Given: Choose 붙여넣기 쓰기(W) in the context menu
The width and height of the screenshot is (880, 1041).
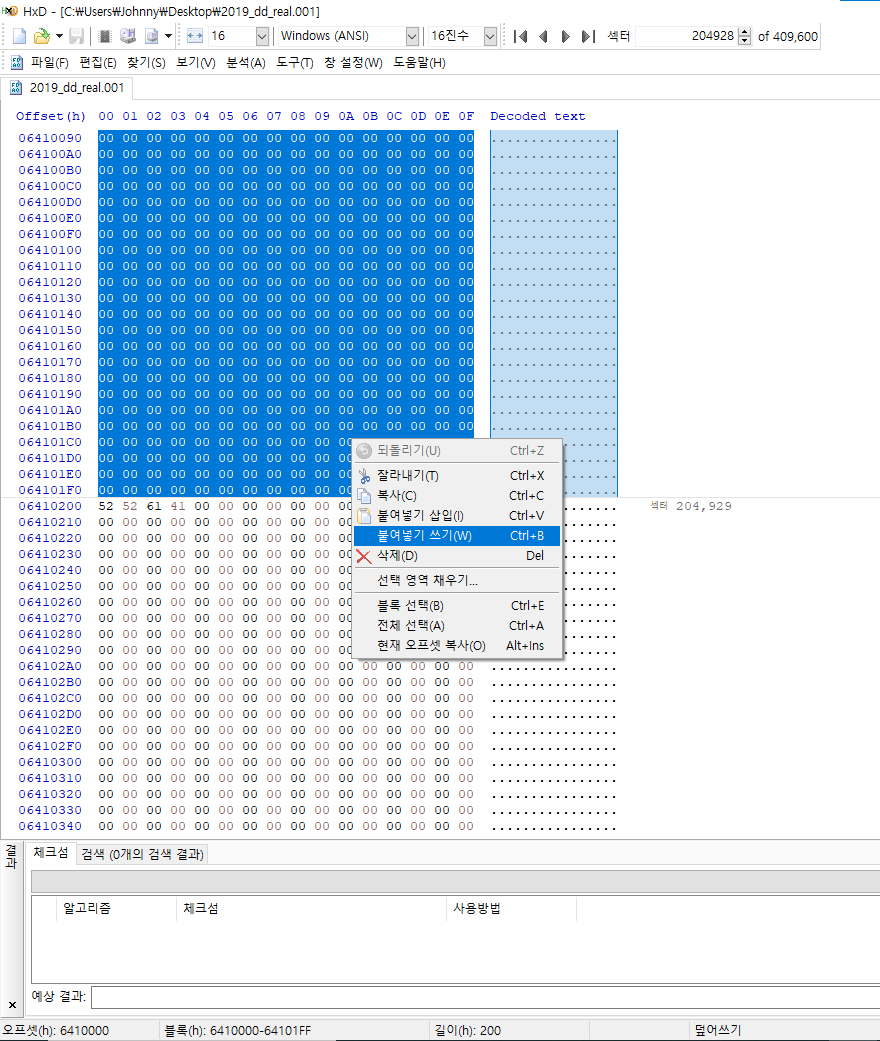Looking at the screenshot, I should [458, 535].
